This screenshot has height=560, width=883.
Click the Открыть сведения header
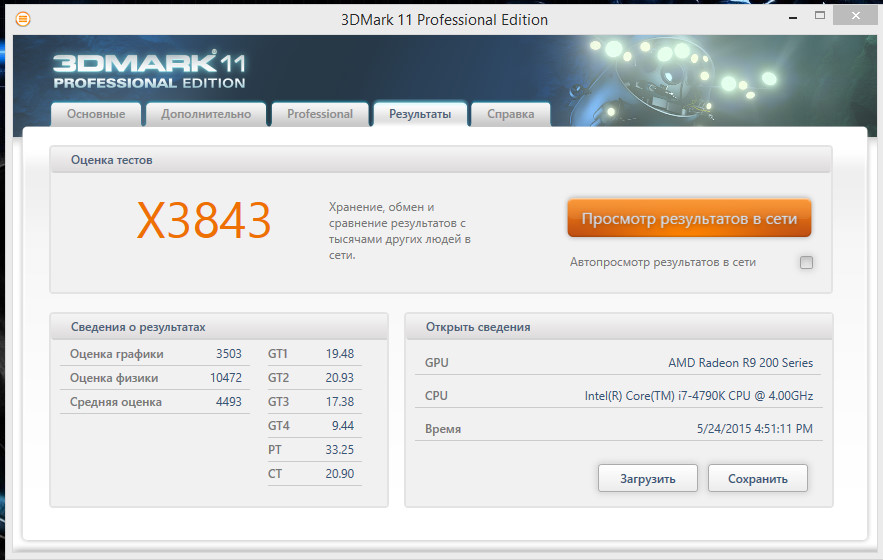click(619, 327)
